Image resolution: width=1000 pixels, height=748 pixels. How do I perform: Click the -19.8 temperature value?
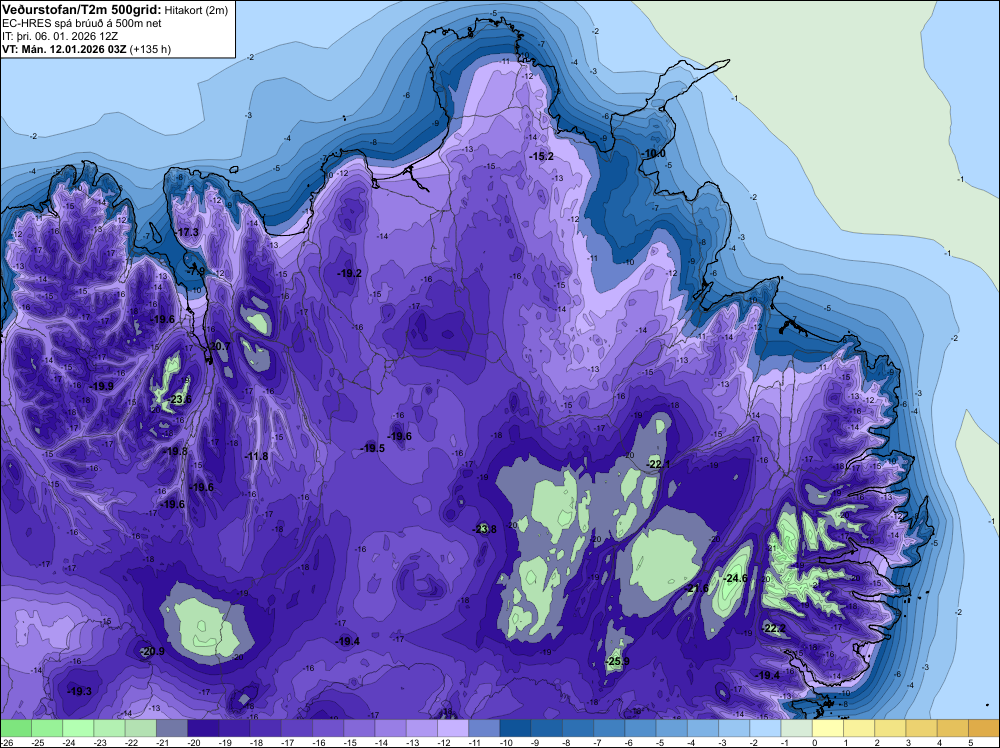click(x=176, y=451)
